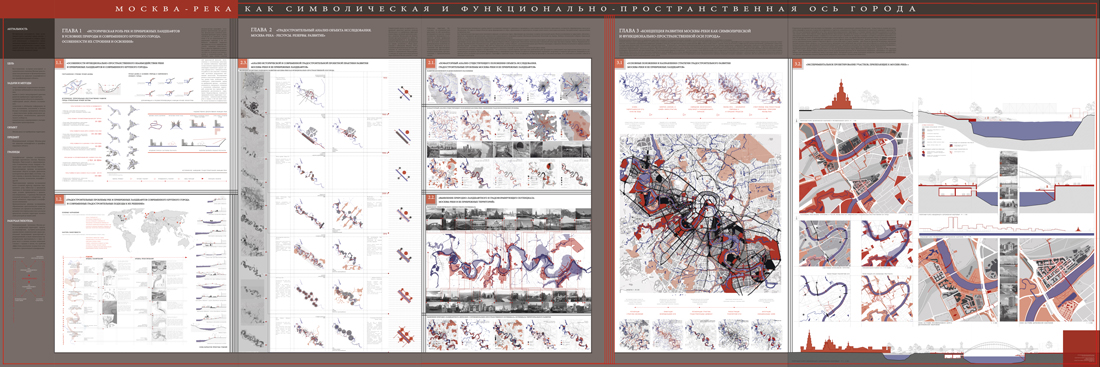Screen dimensions: 1100x367
Task: Click the ГЛАВА 1 chapter heading
Action: 72,32
